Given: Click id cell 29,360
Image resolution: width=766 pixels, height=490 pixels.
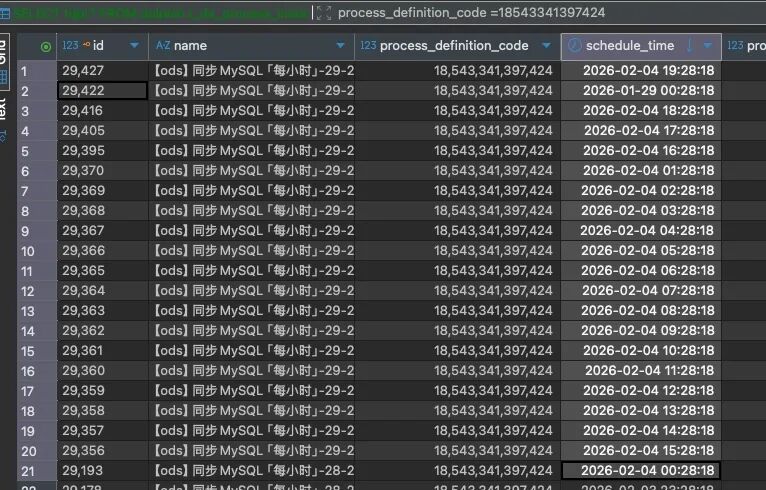Looking at the screenshot, I should 102,371.
